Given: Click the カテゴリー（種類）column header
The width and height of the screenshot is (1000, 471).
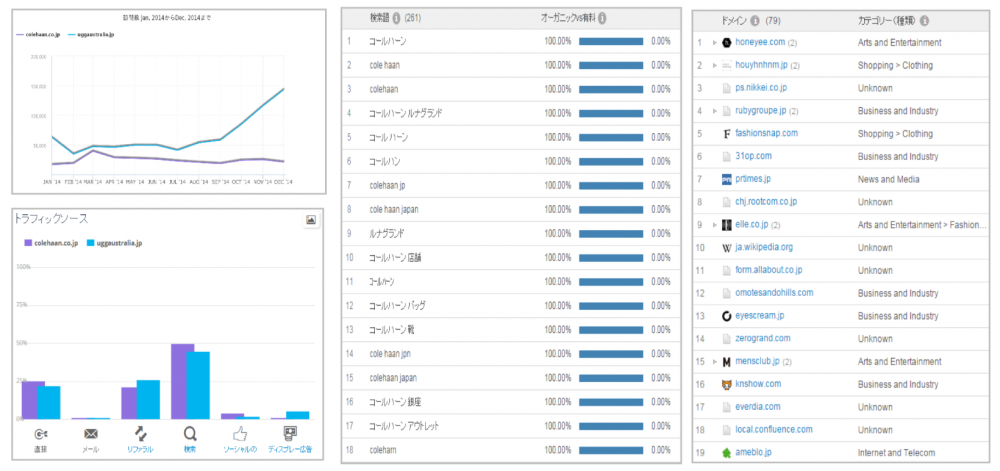Looking at the screenshot, I should (886, 21).
